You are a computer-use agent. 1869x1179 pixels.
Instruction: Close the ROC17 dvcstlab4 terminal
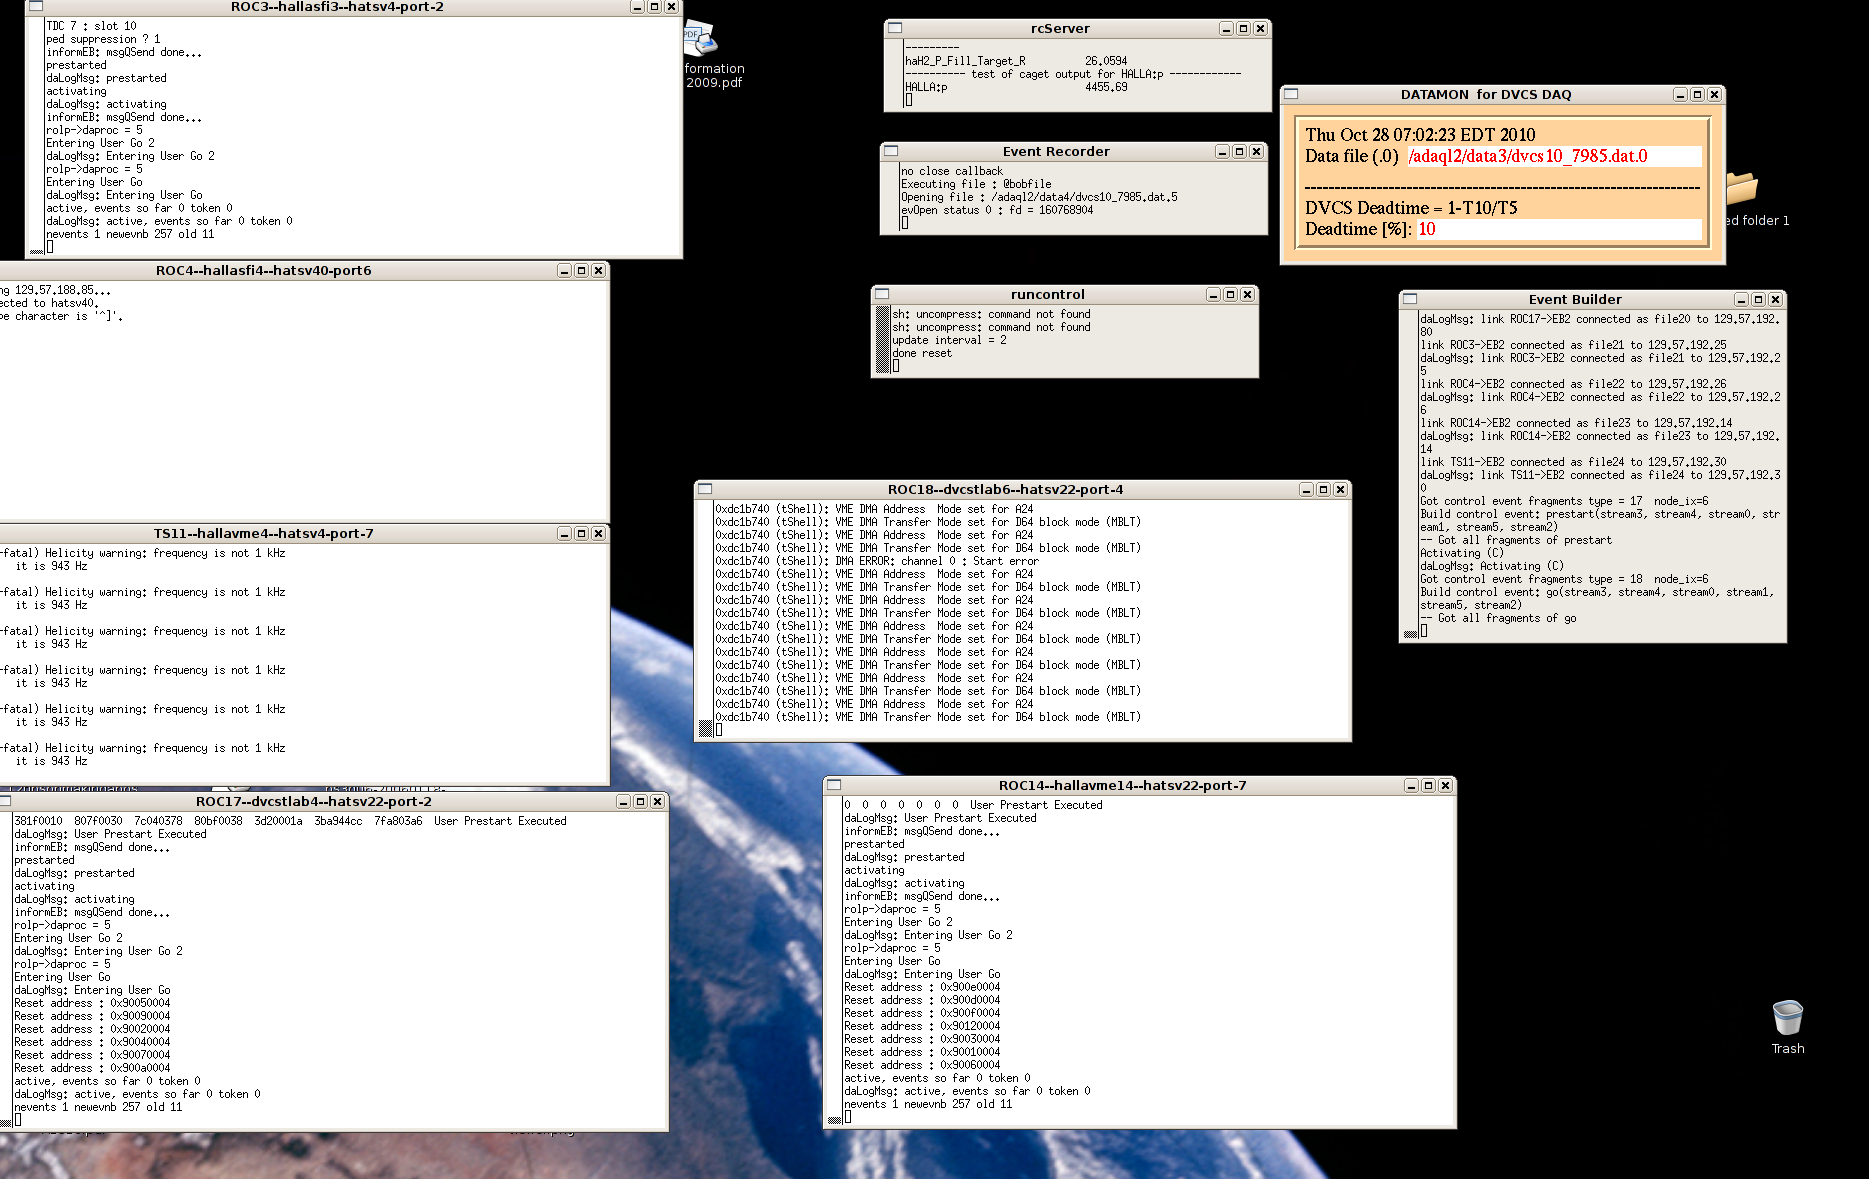pyautogui.click(x=657, y=802)
